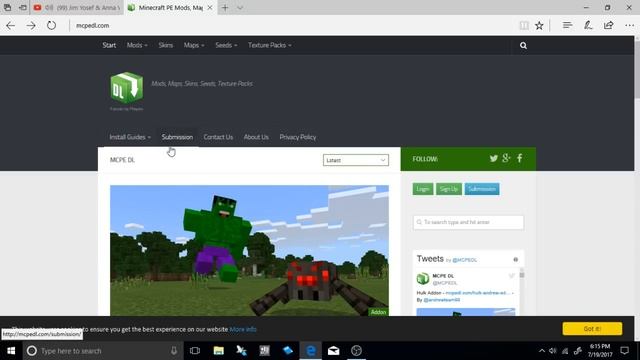Expand the Install Guides dropdown

point(130,137)
